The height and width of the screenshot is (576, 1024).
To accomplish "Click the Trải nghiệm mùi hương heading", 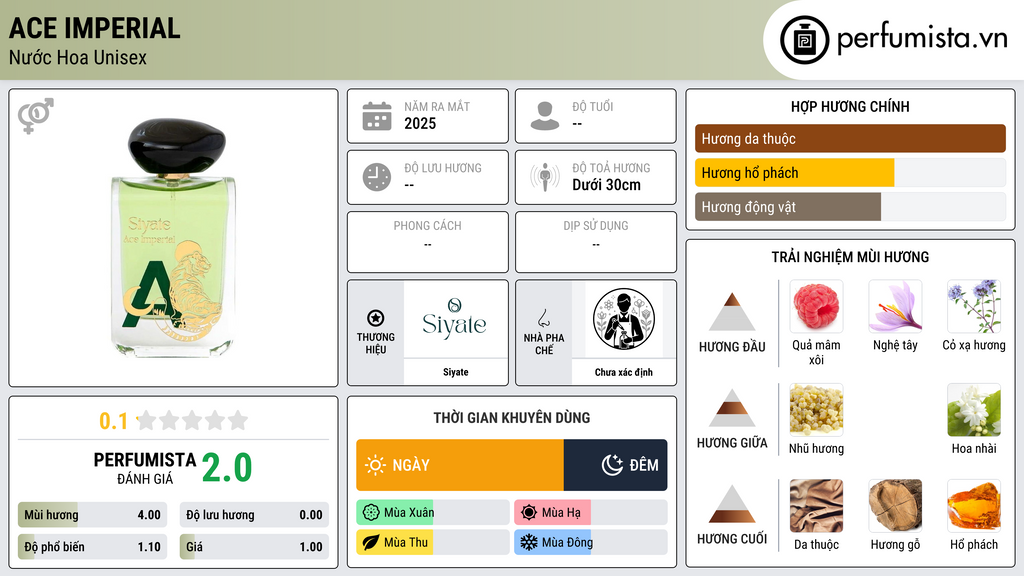I will click(850, 257).
